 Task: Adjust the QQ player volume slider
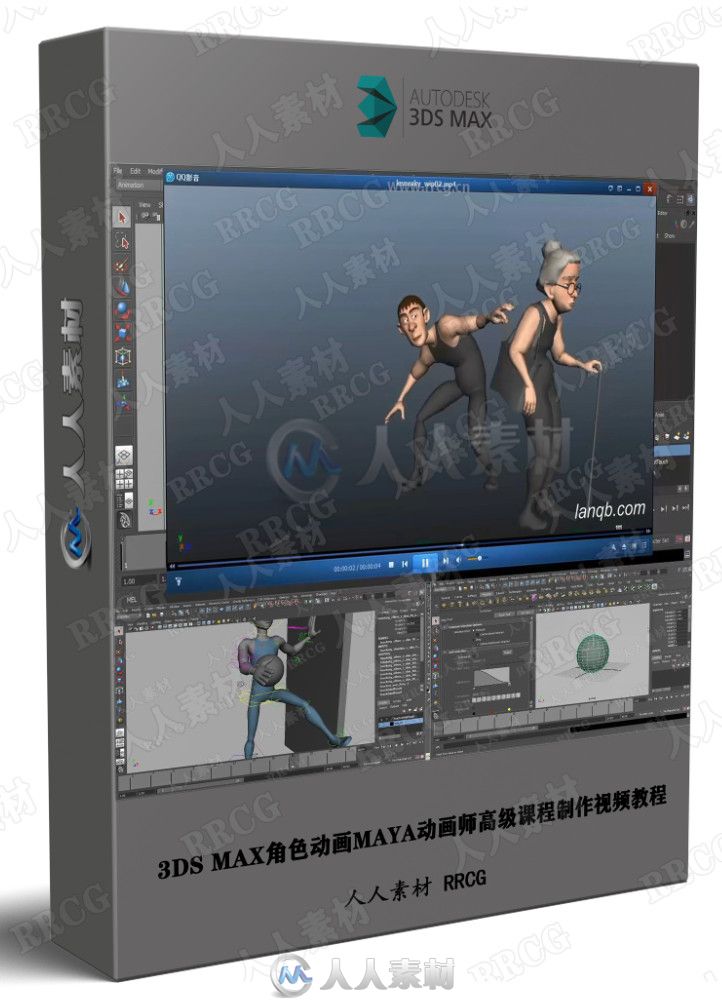point(478,563)
